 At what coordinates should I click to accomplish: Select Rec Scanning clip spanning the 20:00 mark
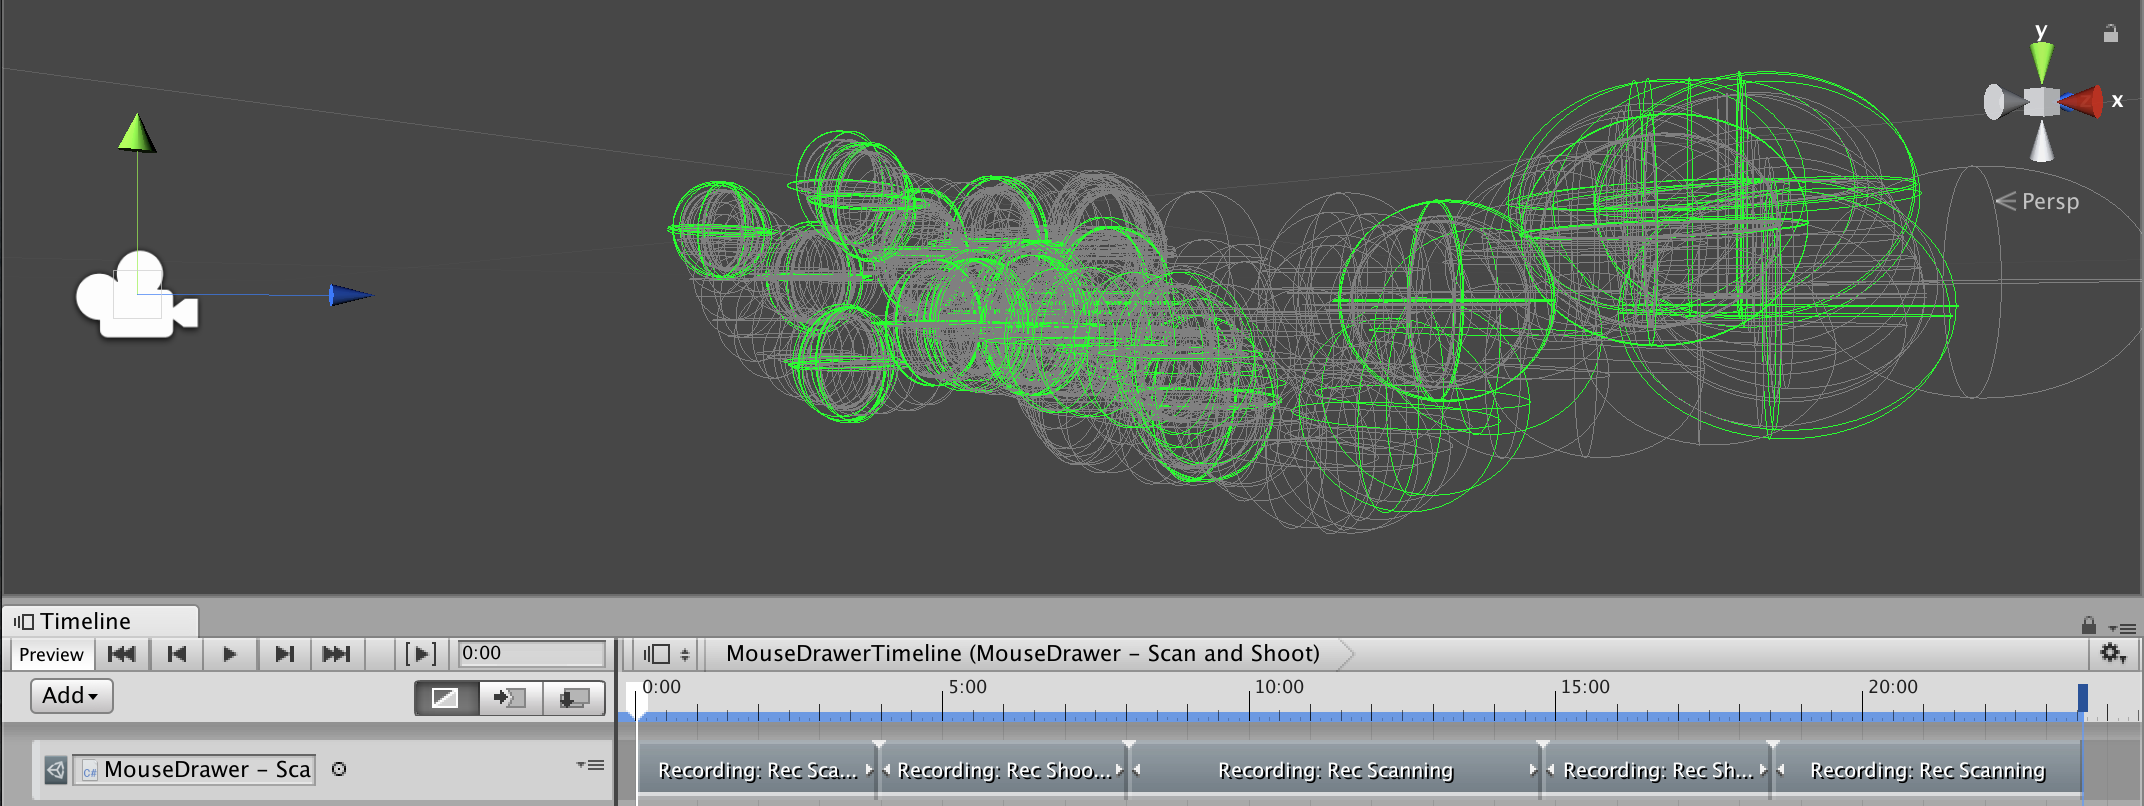[x=1928, y=771]
